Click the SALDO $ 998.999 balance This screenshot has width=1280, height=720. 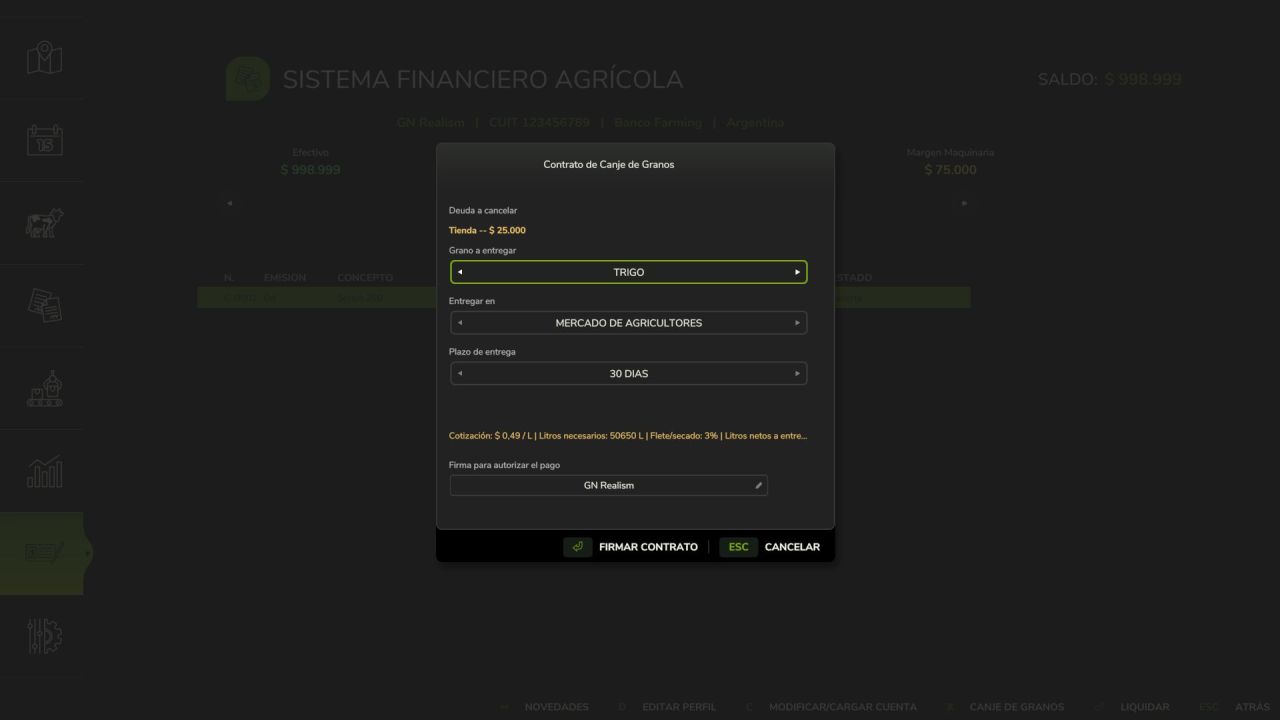1110,79
